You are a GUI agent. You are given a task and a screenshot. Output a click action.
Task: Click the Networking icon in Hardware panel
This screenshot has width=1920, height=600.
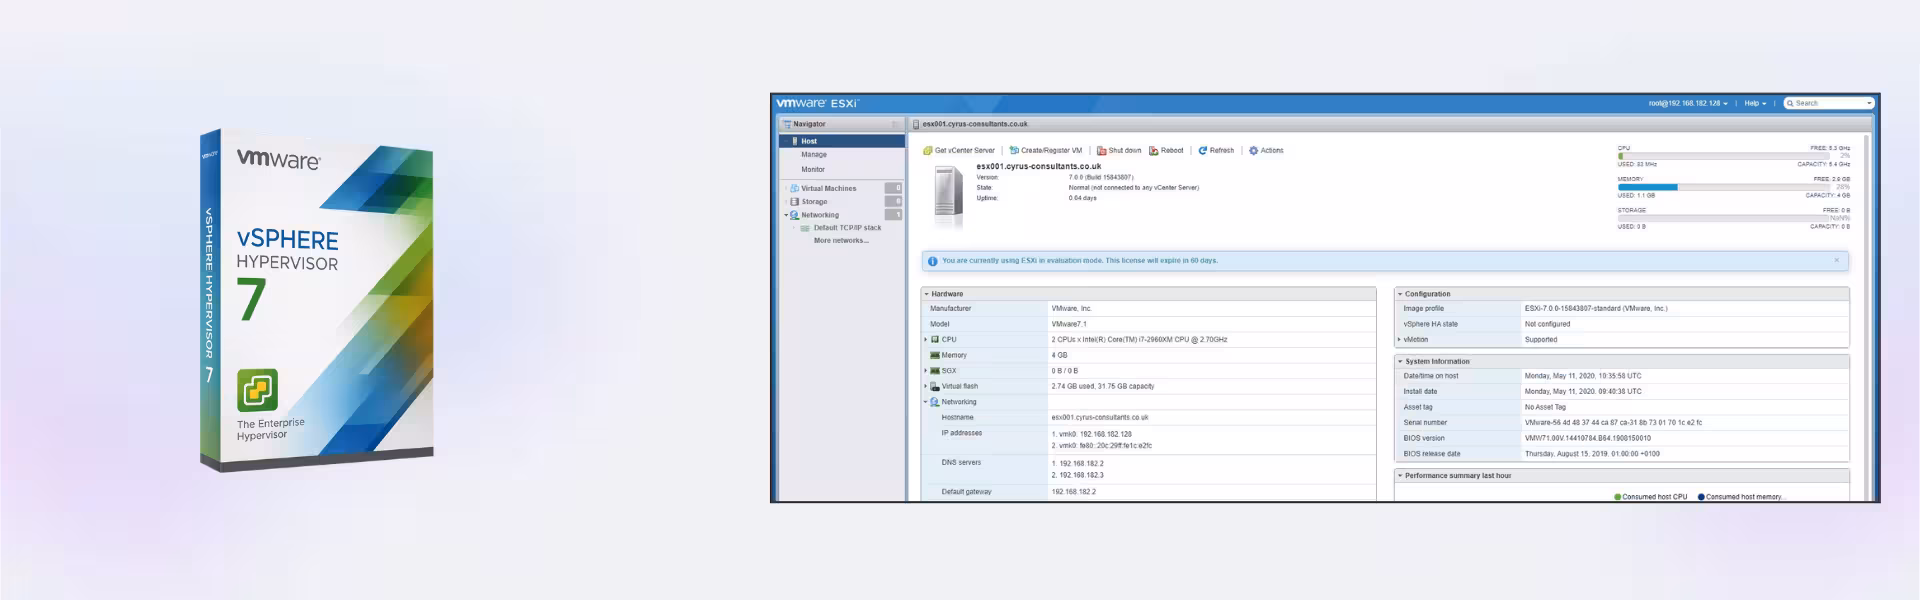pos(935,402)
